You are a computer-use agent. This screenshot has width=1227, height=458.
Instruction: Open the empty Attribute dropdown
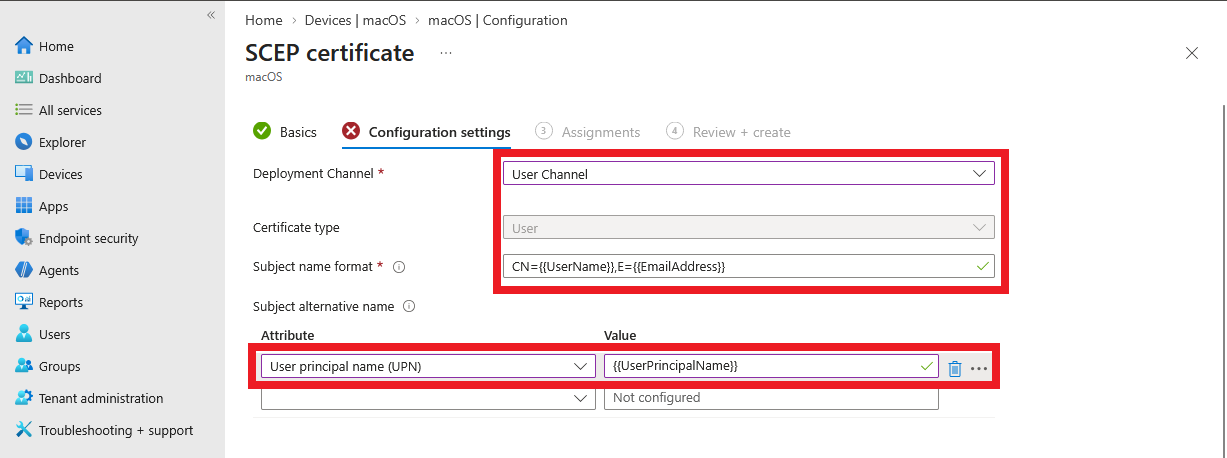[x=428, y=398]
